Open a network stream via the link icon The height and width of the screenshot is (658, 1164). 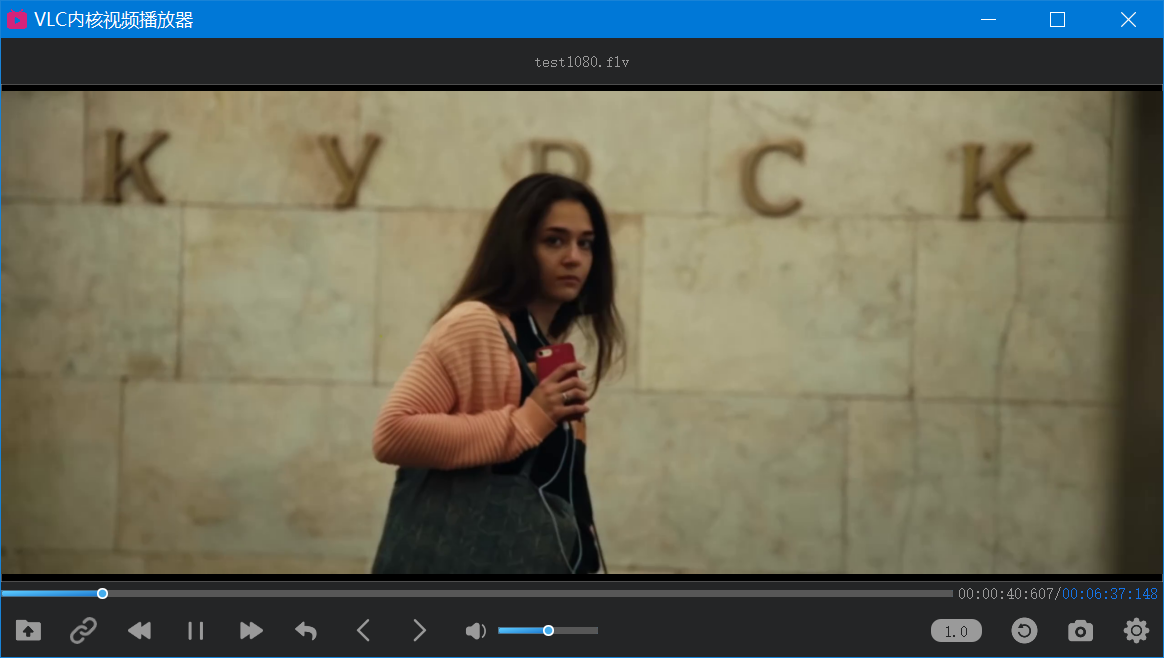[83, 631]
